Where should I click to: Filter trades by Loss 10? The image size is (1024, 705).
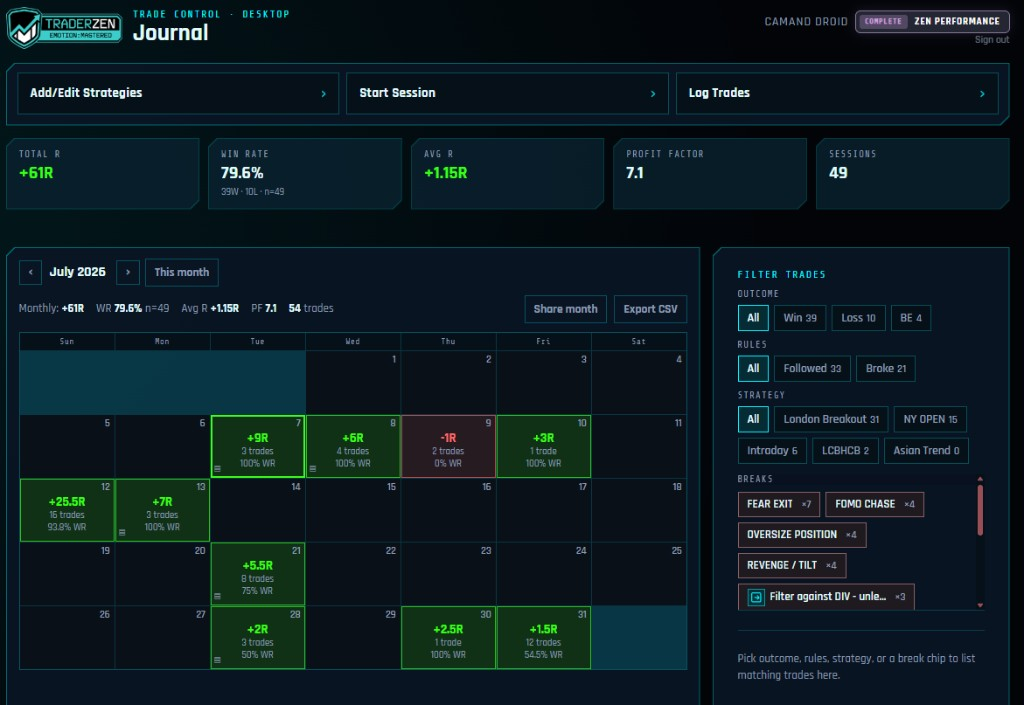[858, 318]
